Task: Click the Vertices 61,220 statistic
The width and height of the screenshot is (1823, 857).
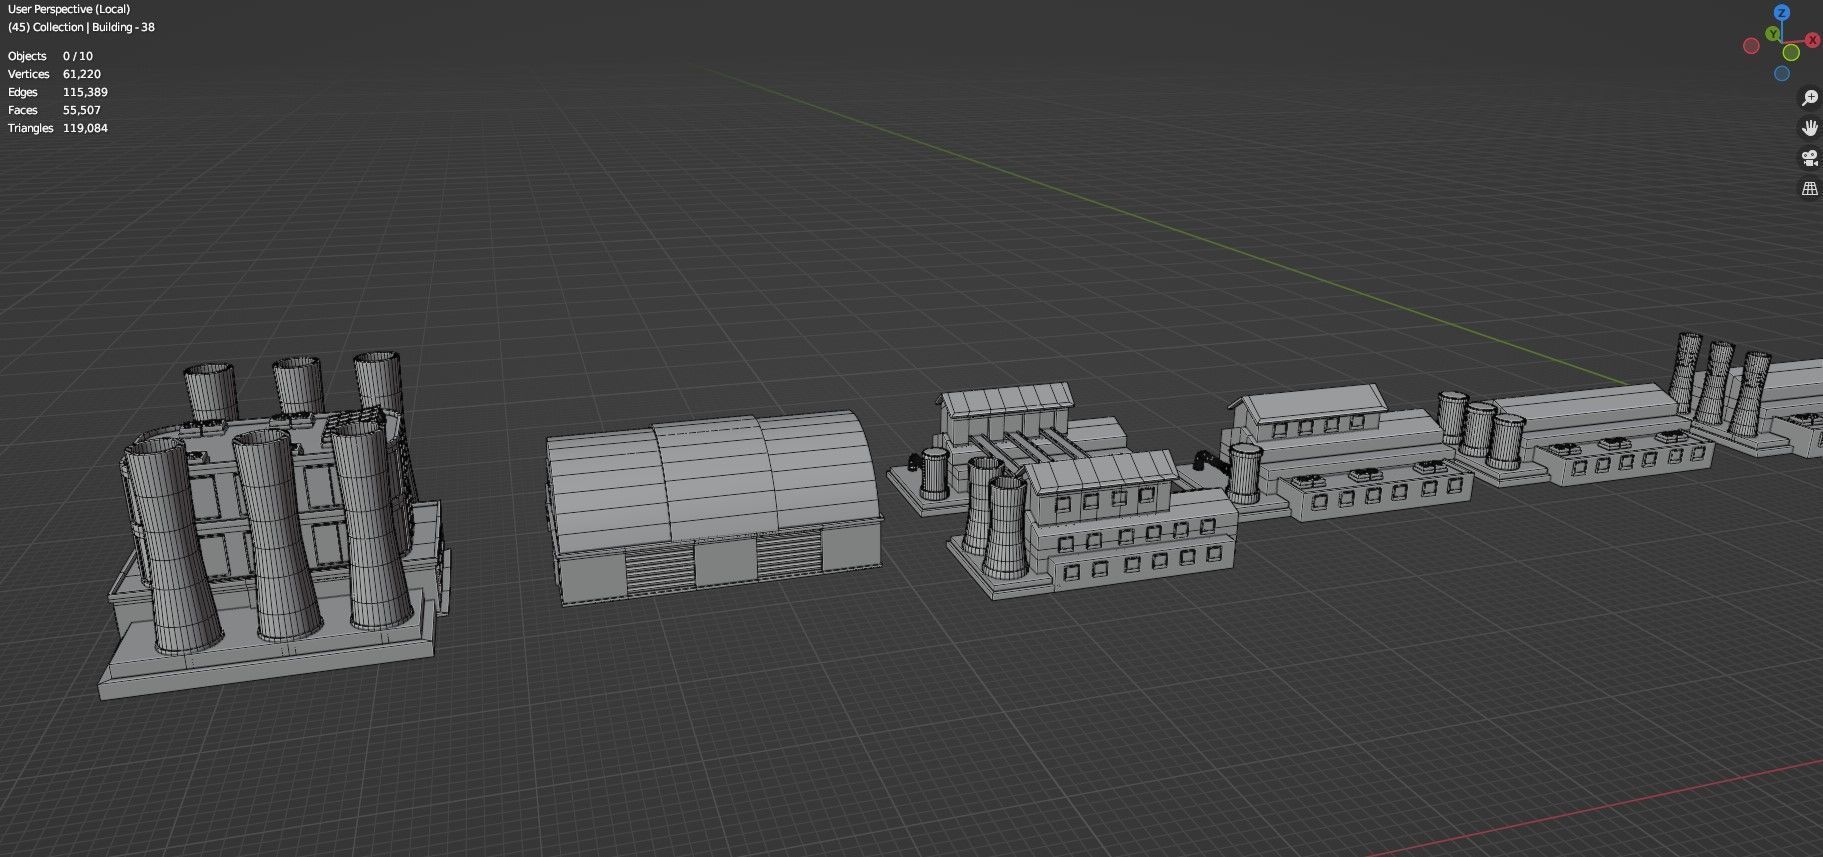Action: pyautogui.click(x=54, y=74)
